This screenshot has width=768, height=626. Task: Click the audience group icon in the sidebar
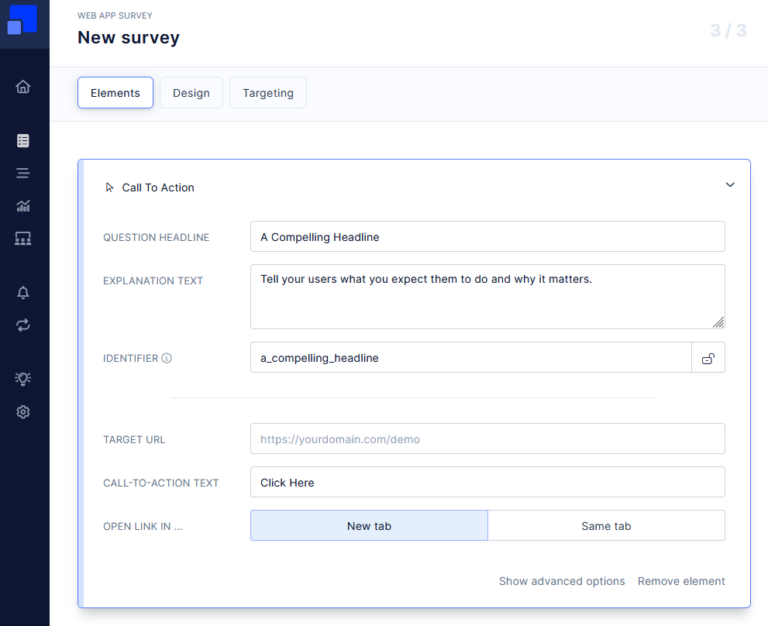(x=23, y=238)
